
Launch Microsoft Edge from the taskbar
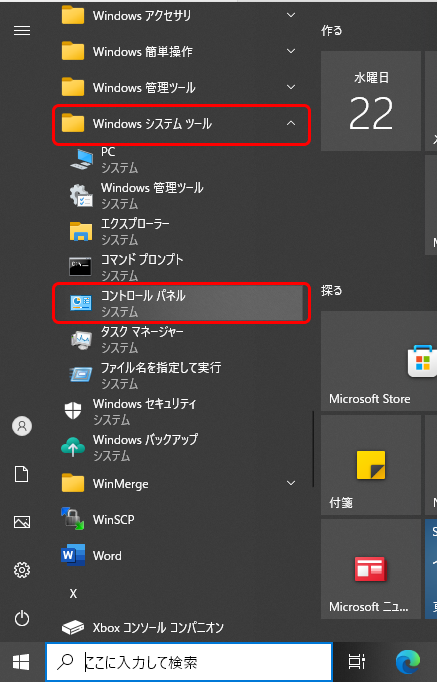[x=408, y=662]
